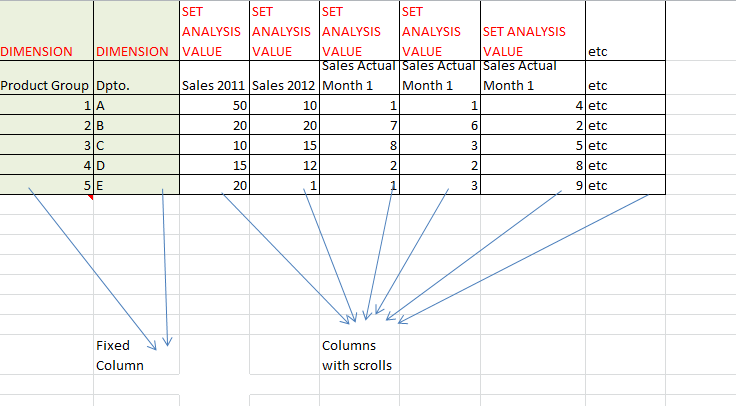Select the Fixed Column label cell
The height and width of the screenshot is (406, 736).
(120, 355)
